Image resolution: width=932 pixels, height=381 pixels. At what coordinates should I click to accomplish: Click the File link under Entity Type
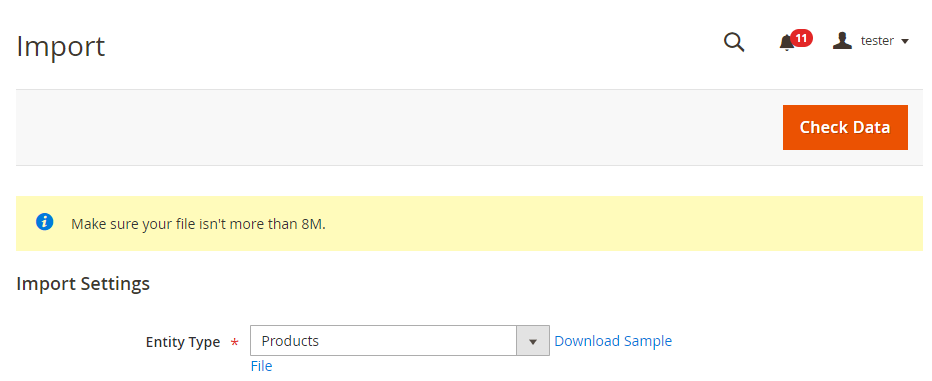261,366
